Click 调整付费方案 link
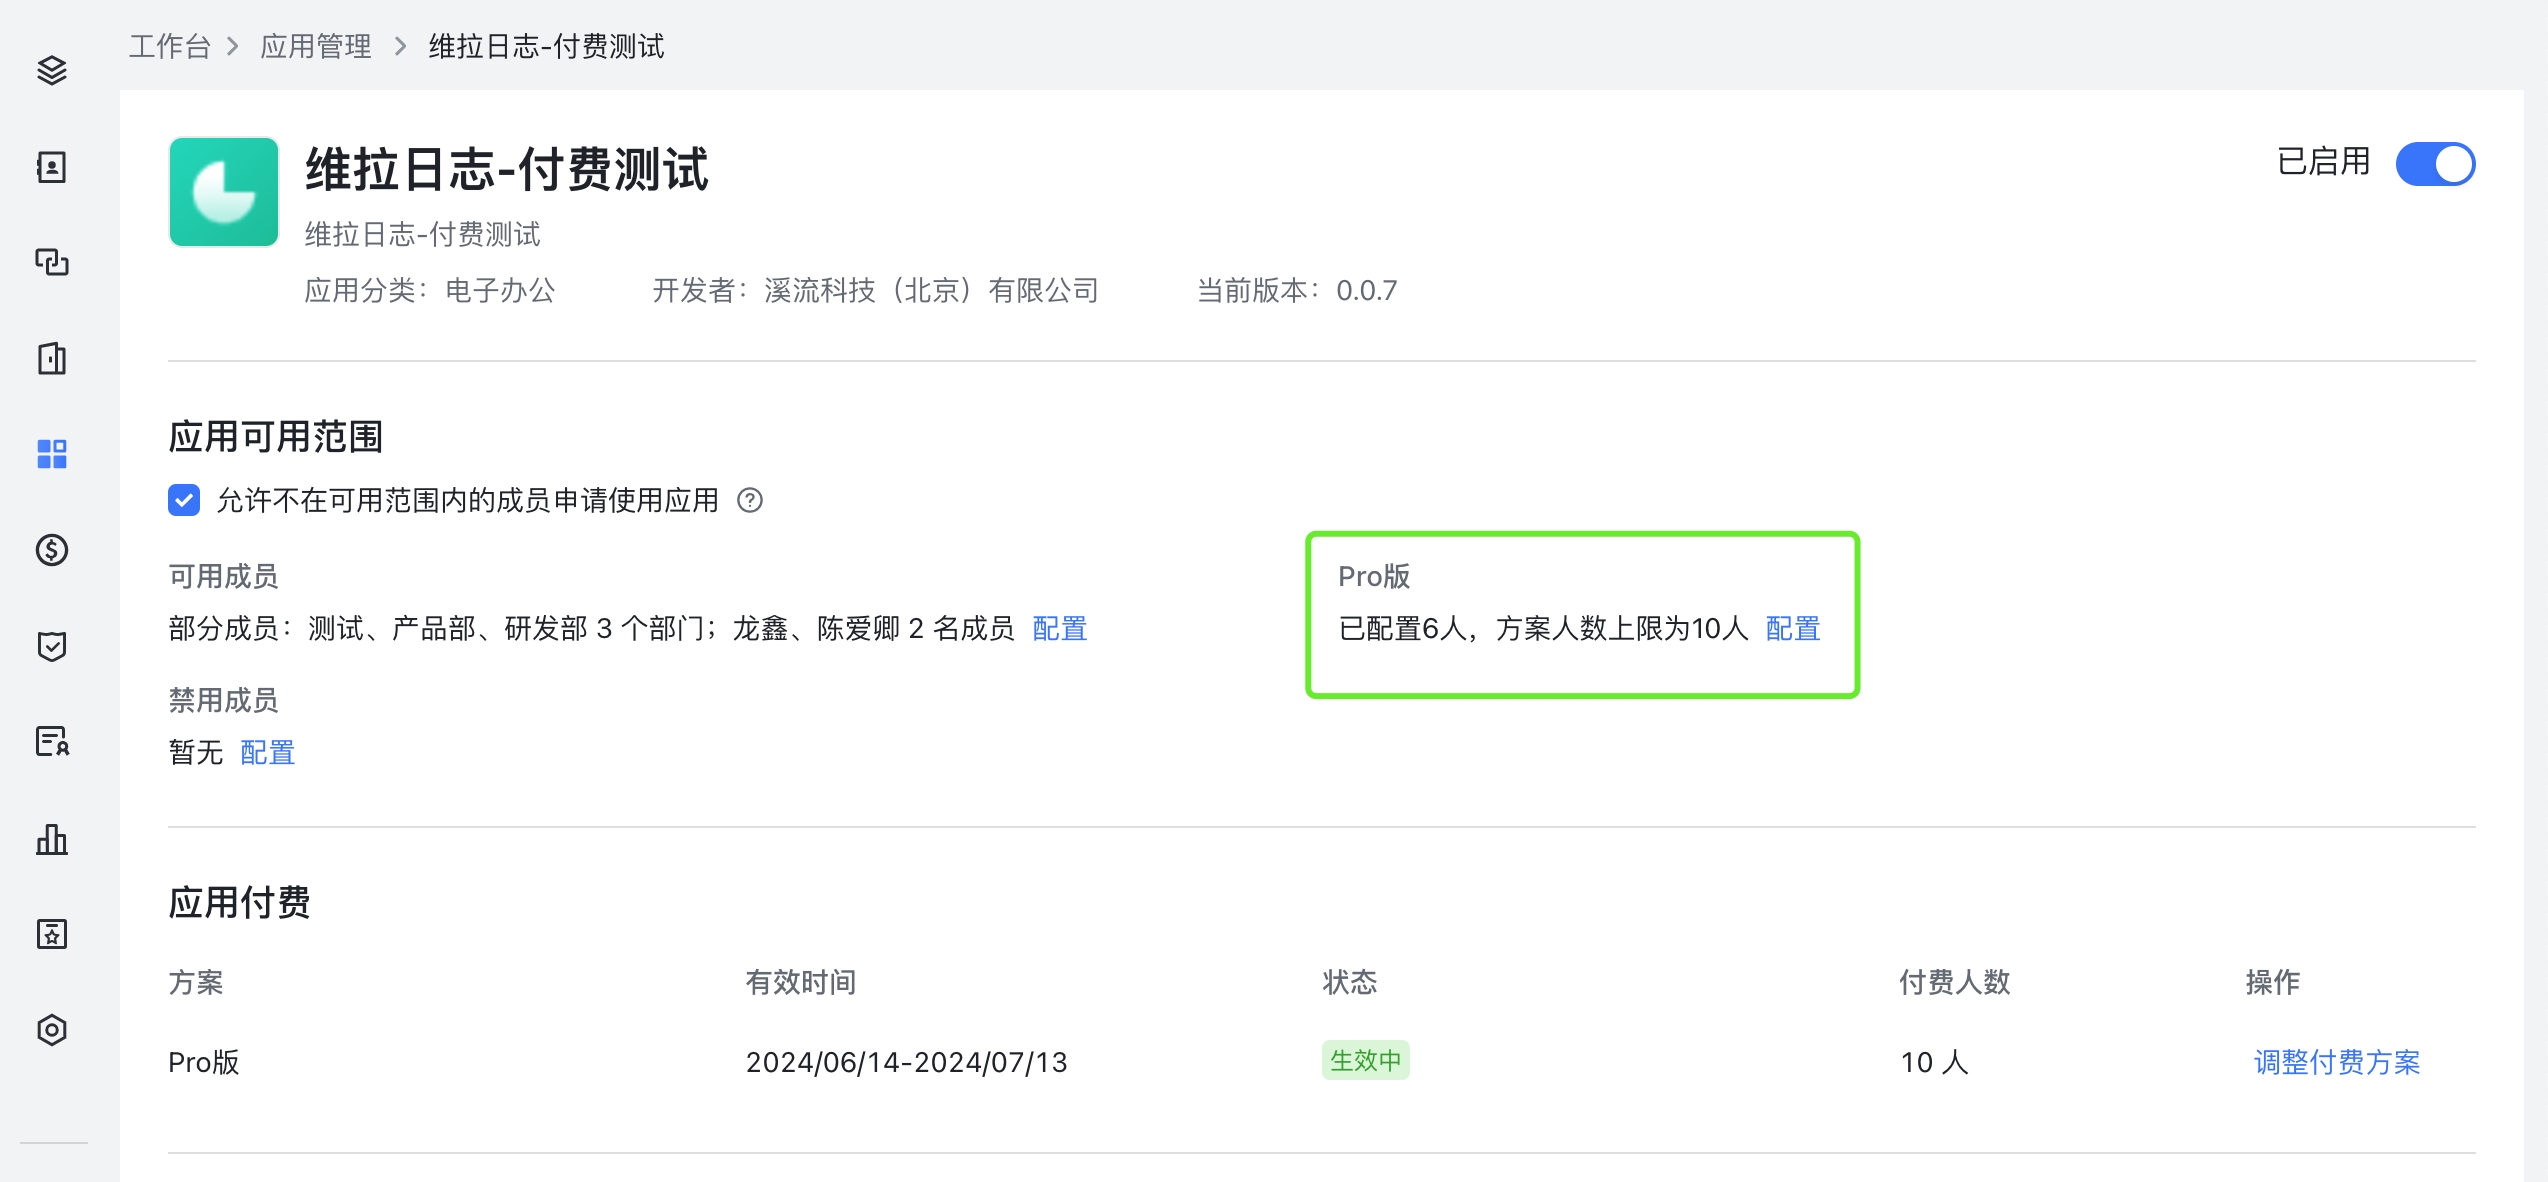The height and width of the screenshot is (1182, 2548). tap(2336, 1062)
